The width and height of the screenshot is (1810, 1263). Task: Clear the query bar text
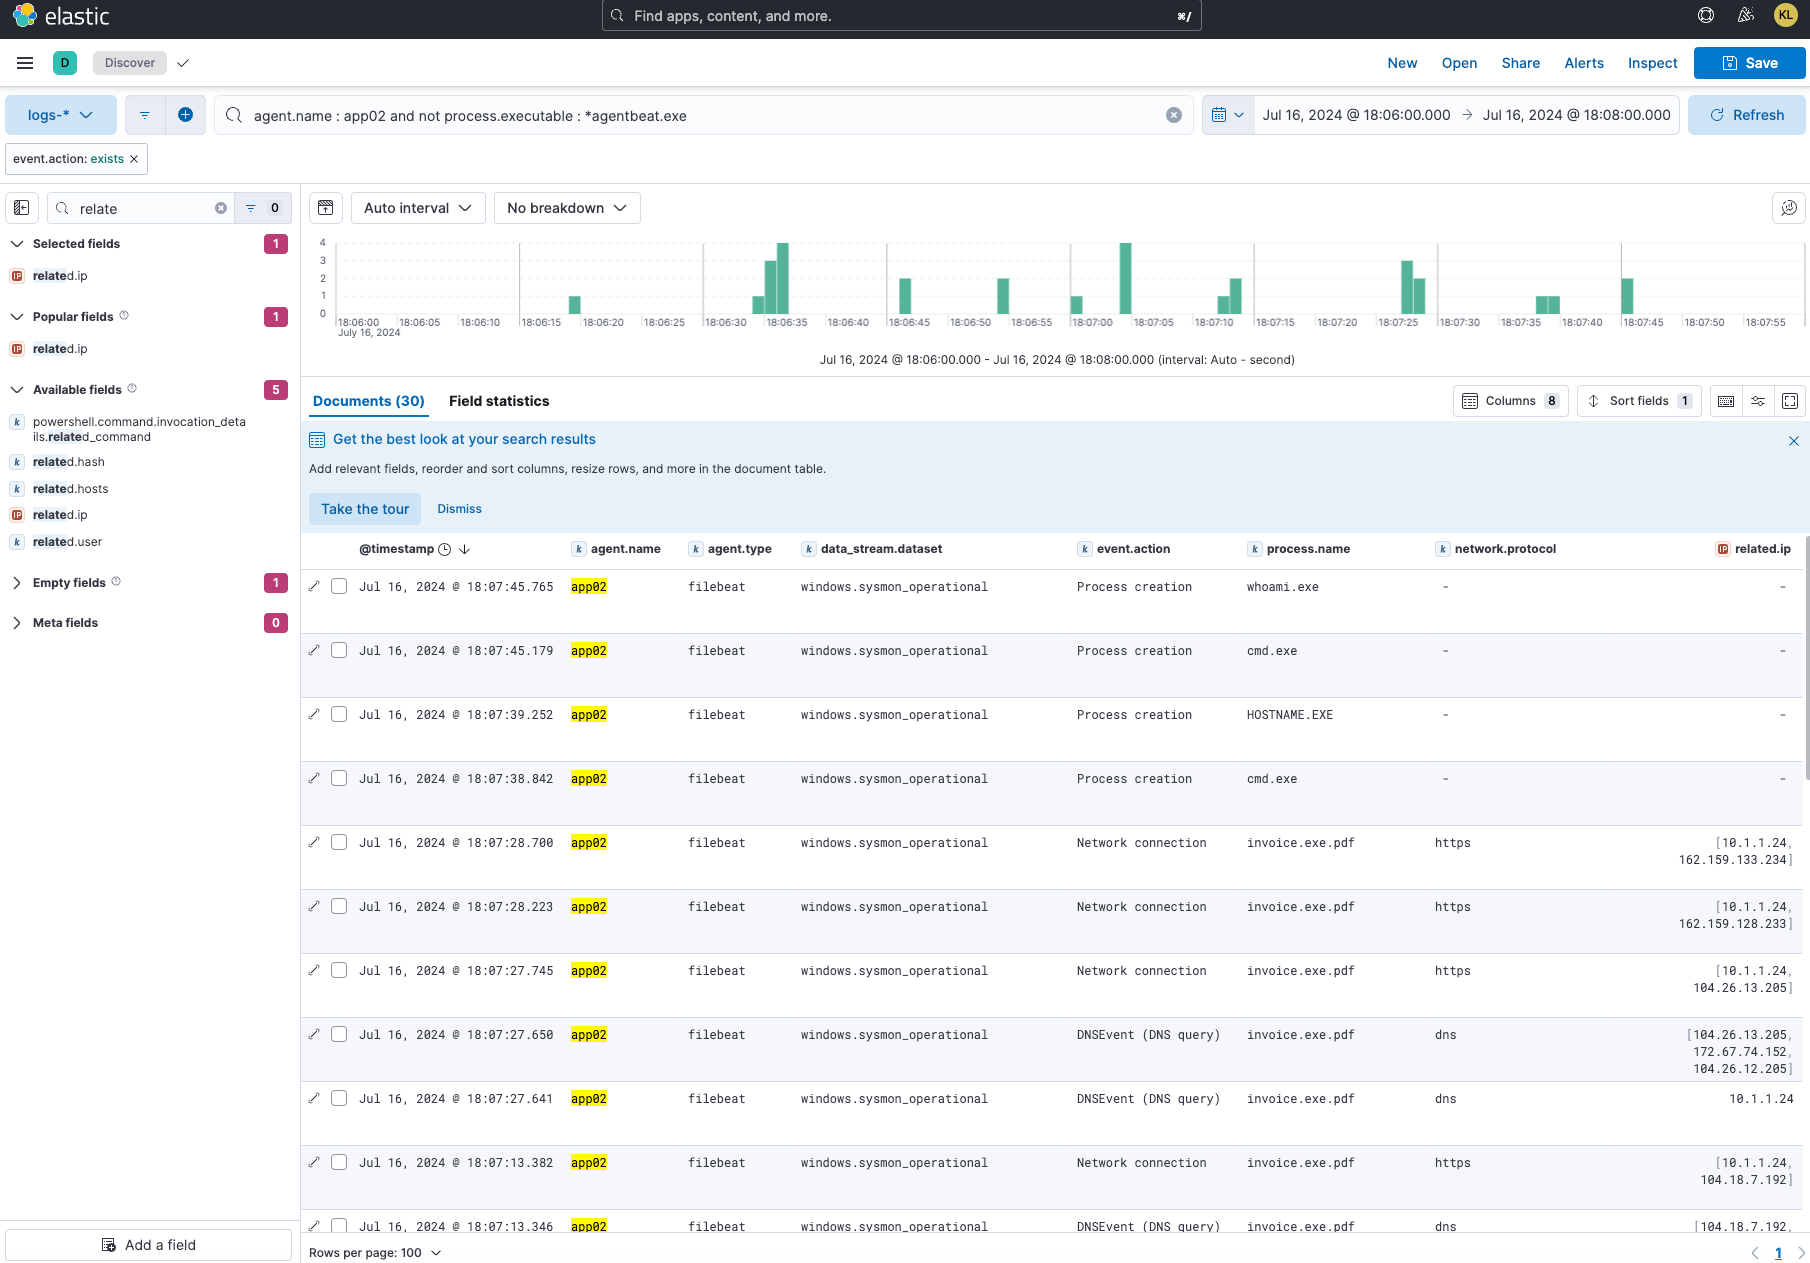tap(1174, 115)
